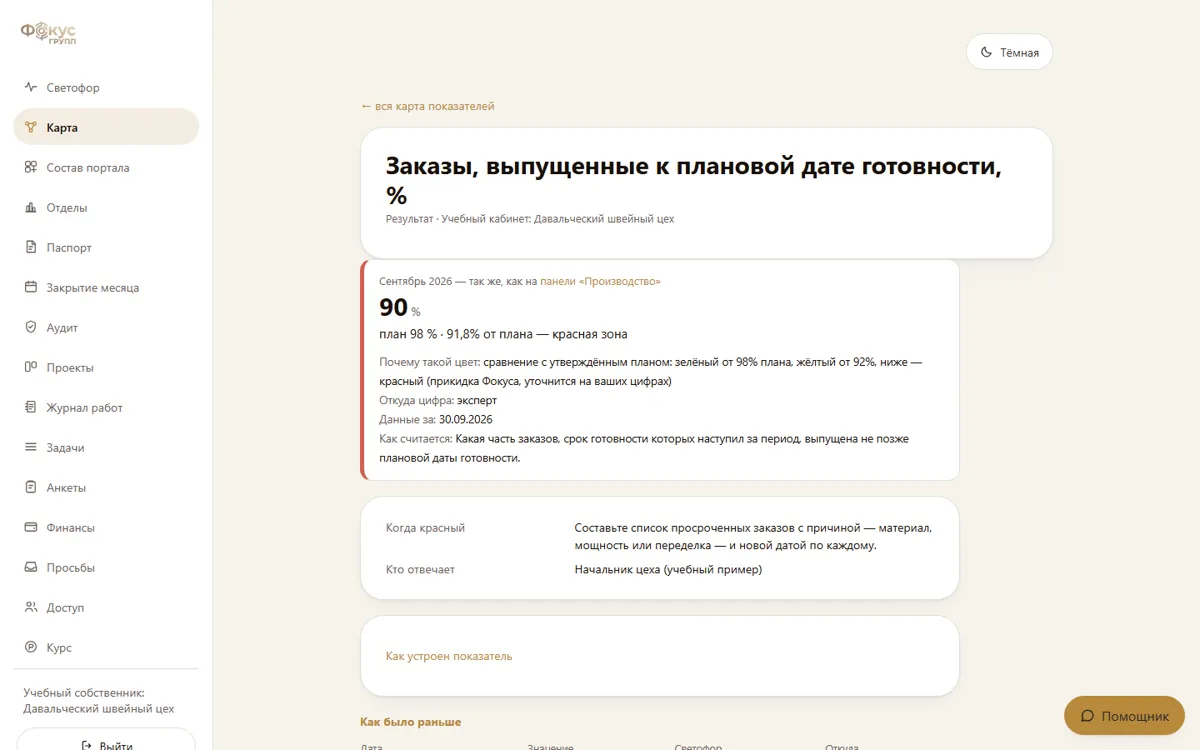1200x750 pixels.
Task: Click the indicator value 90
Action: tap(393, 307)
